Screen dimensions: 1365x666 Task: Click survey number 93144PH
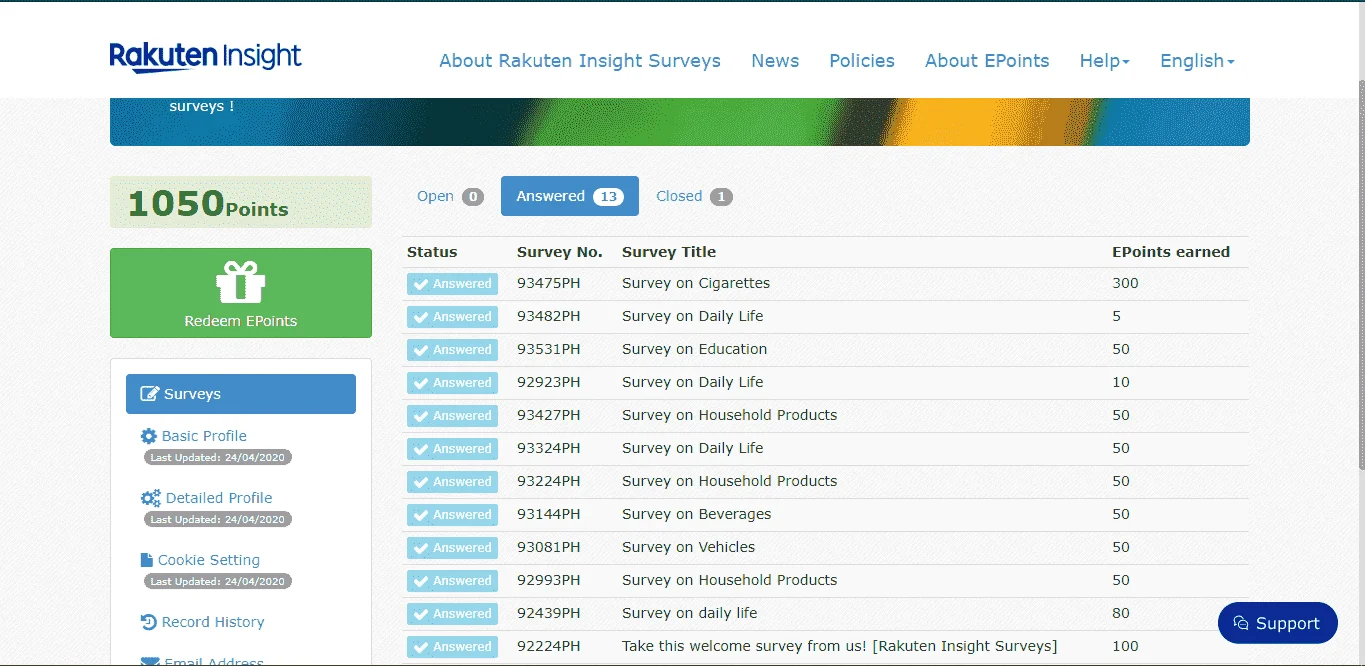click(549, 514)
